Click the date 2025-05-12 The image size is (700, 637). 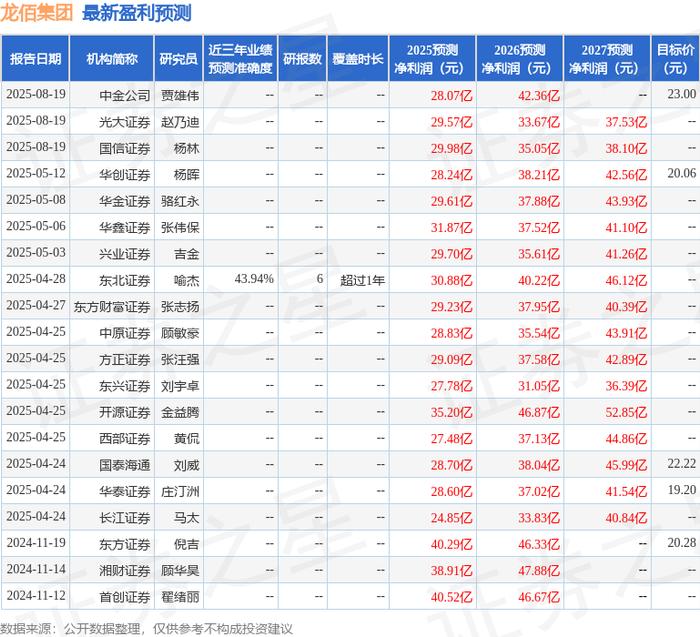(x=36, y=173)
